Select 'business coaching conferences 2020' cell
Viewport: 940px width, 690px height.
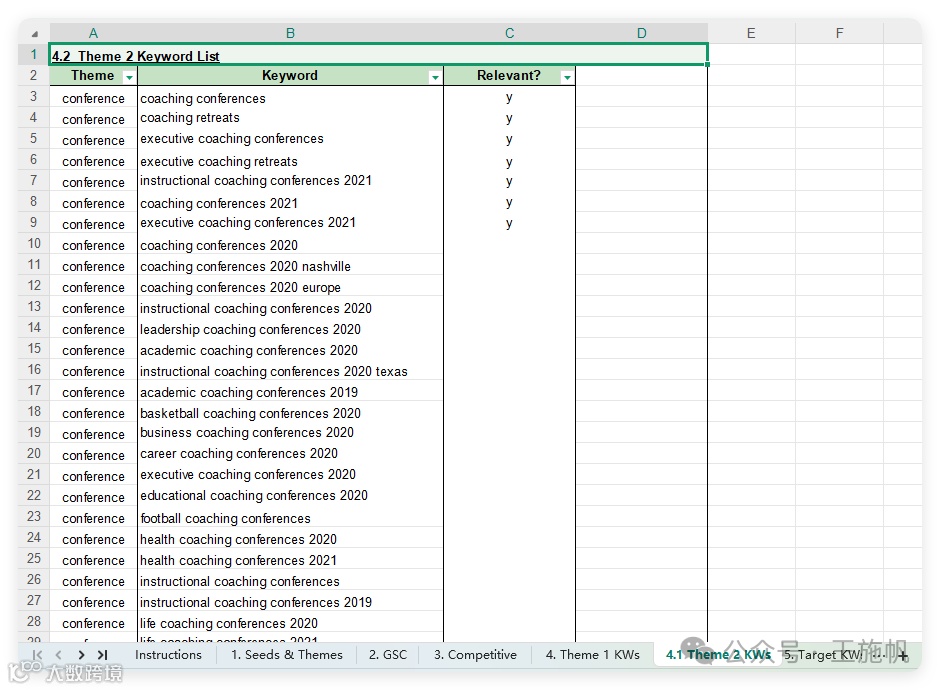tap(291, 432)
